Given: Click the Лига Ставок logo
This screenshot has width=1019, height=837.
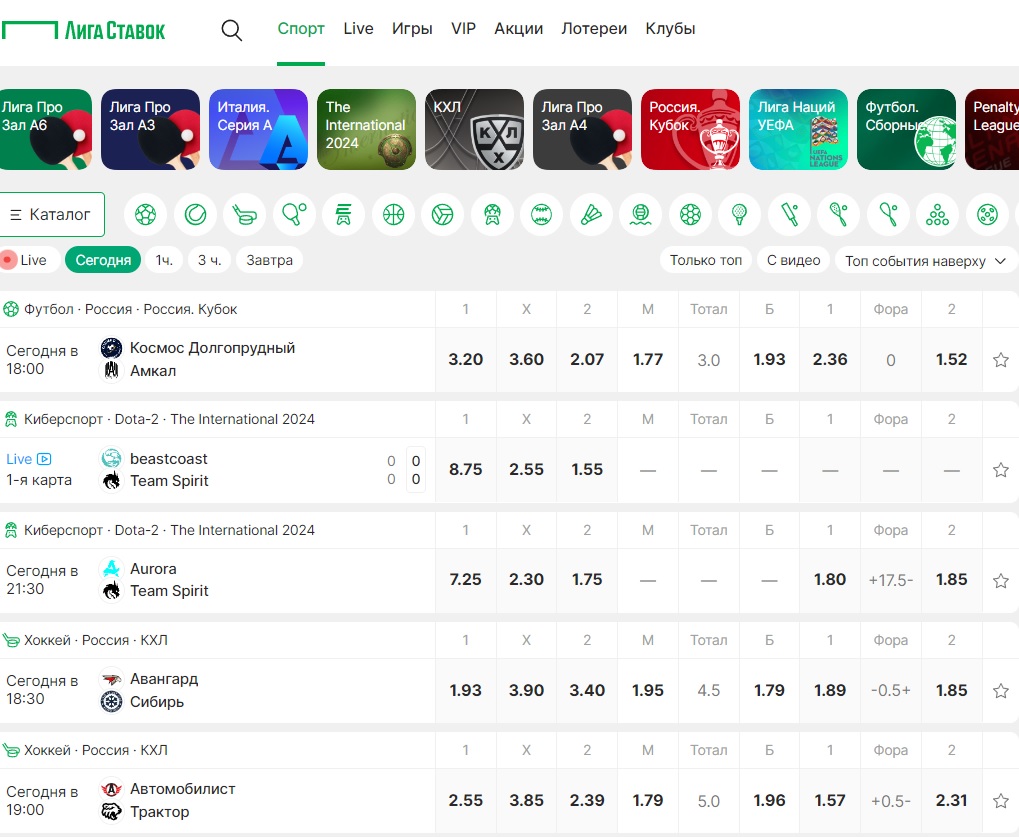Looking at the screenshot, I should pyautogui.click(x=83, y=30).
